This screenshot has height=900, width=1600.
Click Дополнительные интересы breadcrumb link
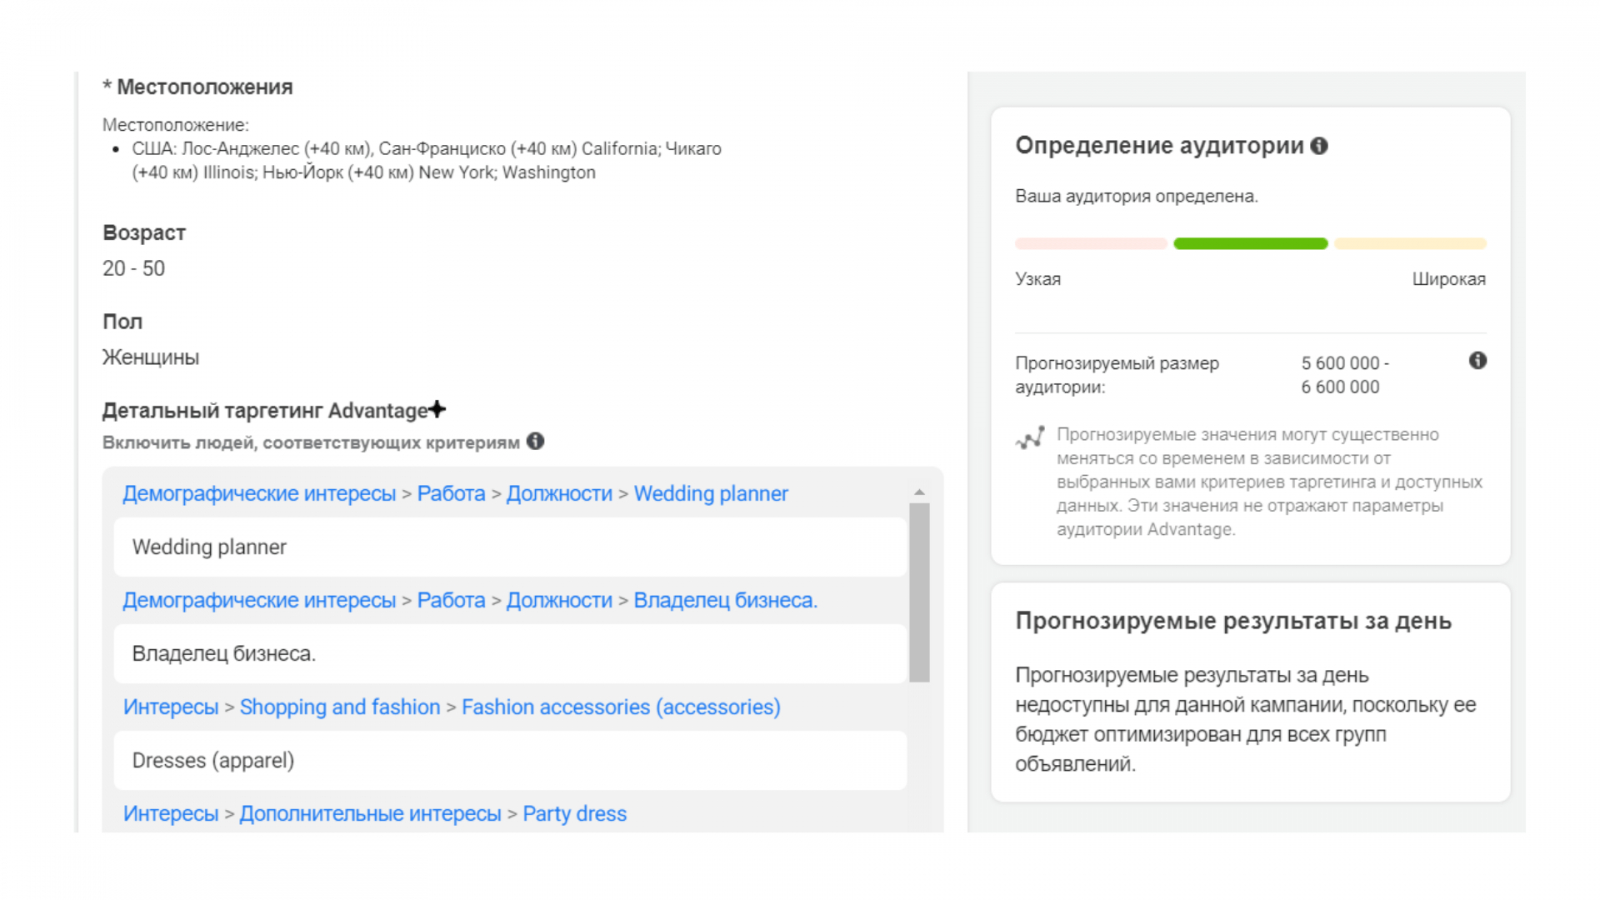pyautogui.click(x=370, y=814)
